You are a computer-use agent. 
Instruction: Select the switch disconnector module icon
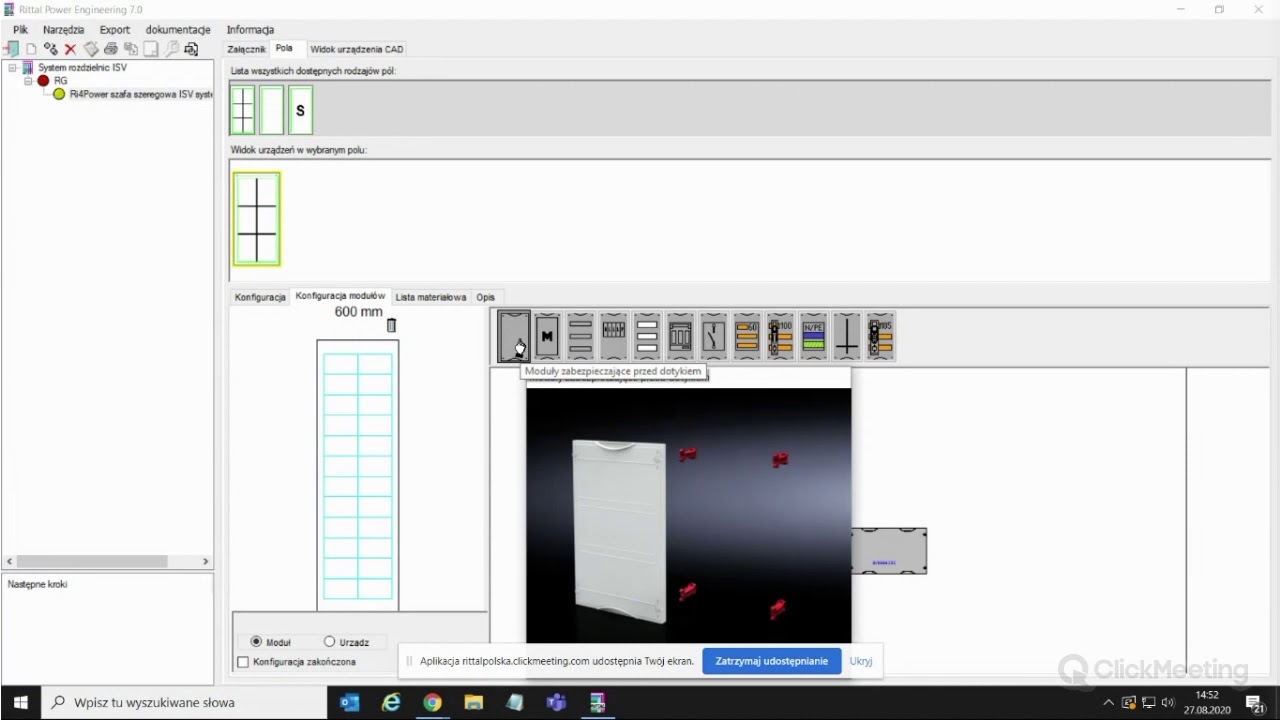713,336
